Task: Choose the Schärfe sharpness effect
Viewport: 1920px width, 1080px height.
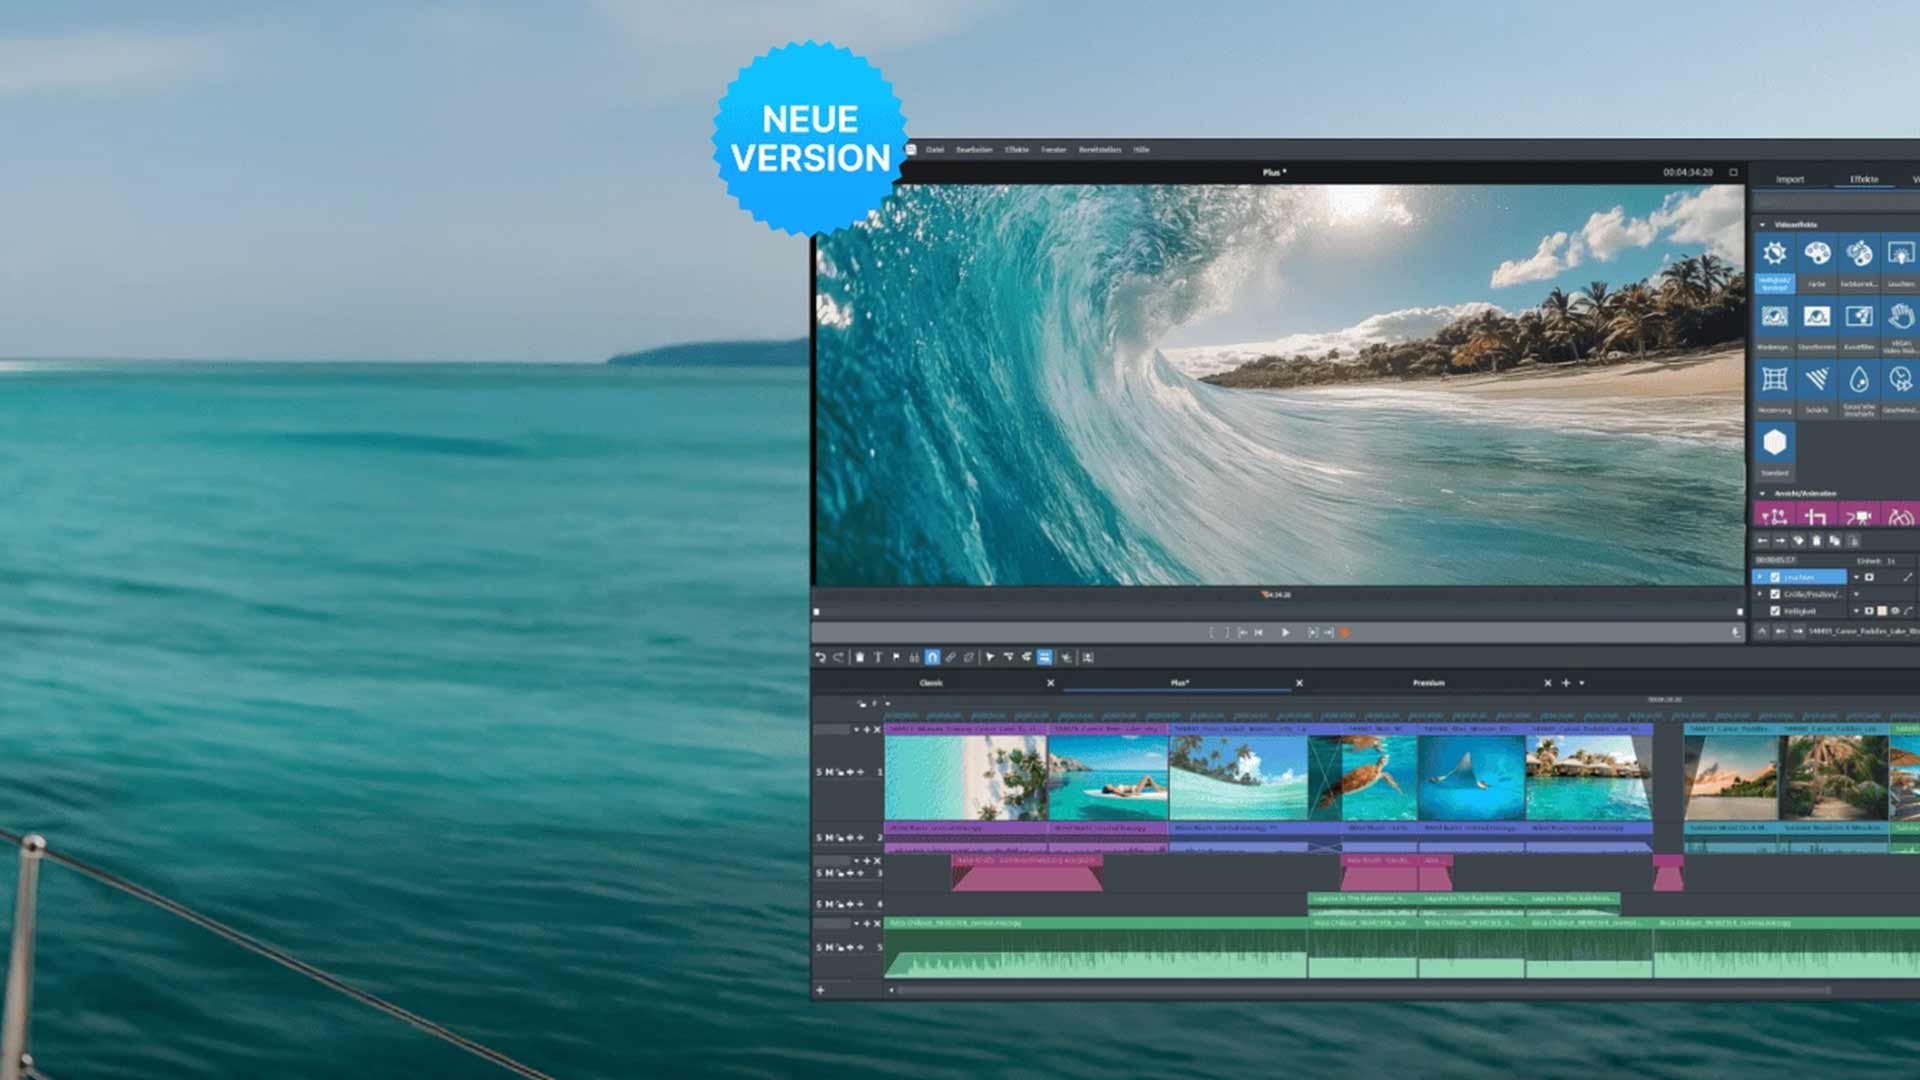Action: point(1817,381)
